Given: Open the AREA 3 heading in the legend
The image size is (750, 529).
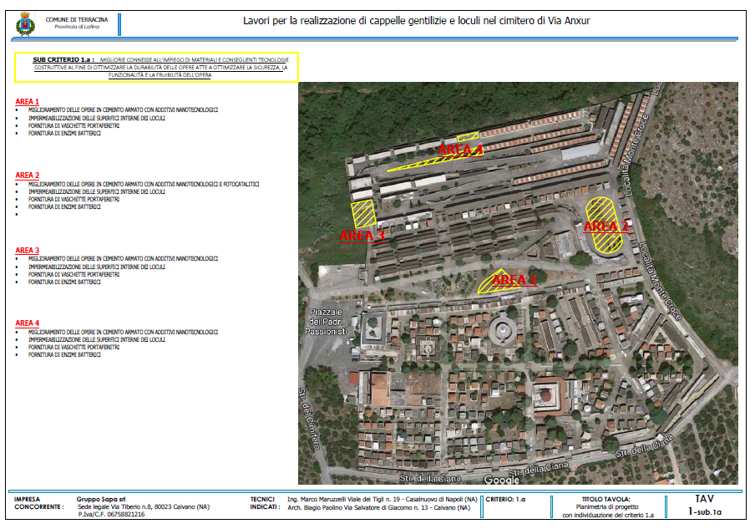Looking at the screenshot, I should coord(27,250).
